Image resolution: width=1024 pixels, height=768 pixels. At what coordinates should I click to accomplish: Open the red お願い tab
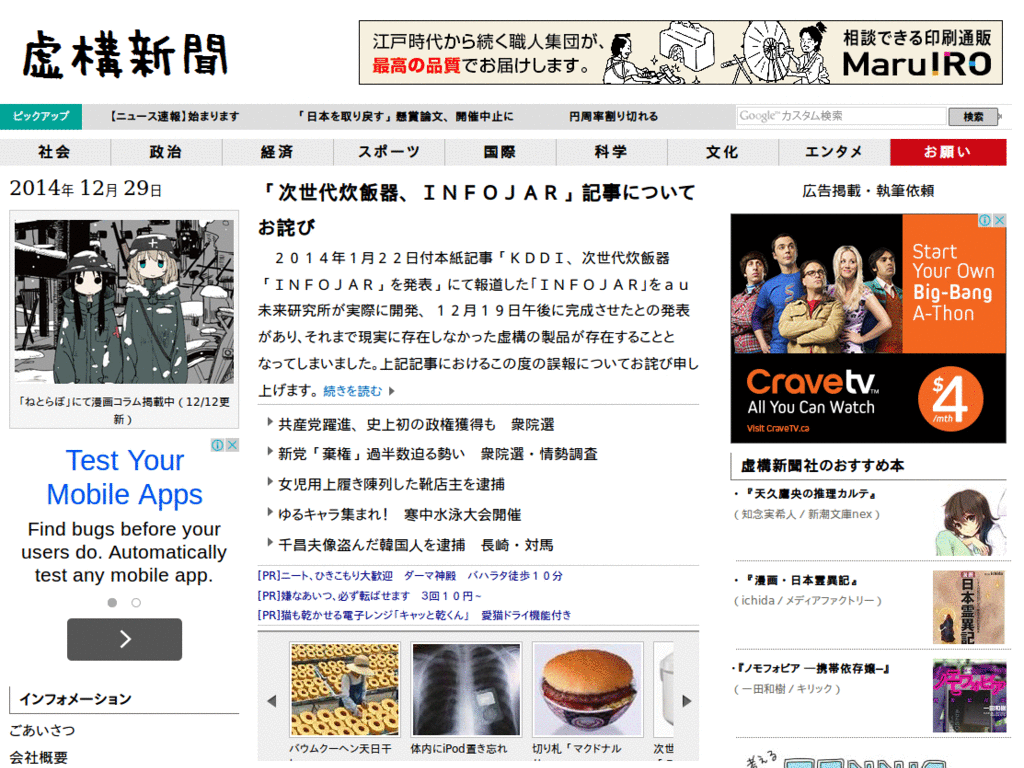coord(948,152)
